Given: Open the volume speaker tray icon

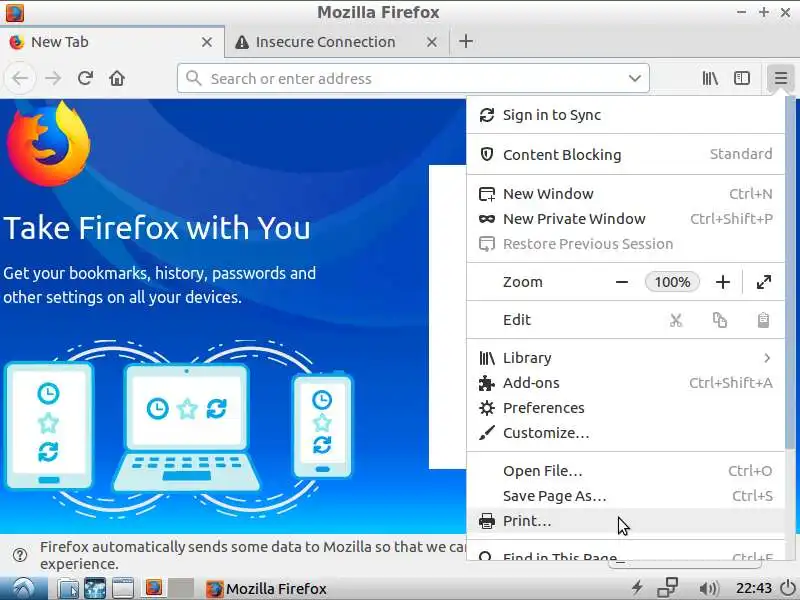Looking at the screenshot, I should pos(708,589).
